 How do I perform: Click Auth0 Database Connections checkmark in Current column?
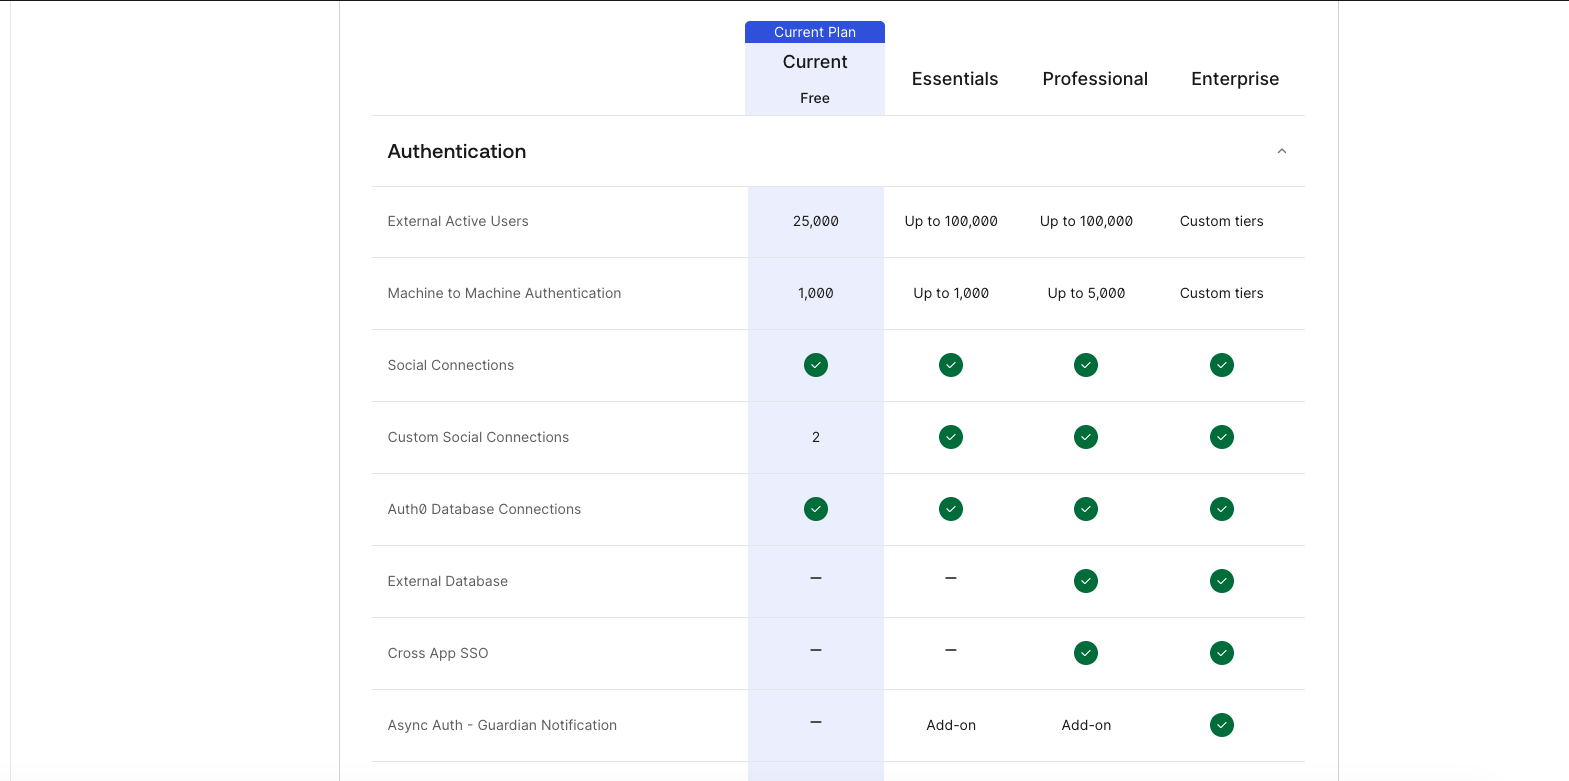[816, 509]
